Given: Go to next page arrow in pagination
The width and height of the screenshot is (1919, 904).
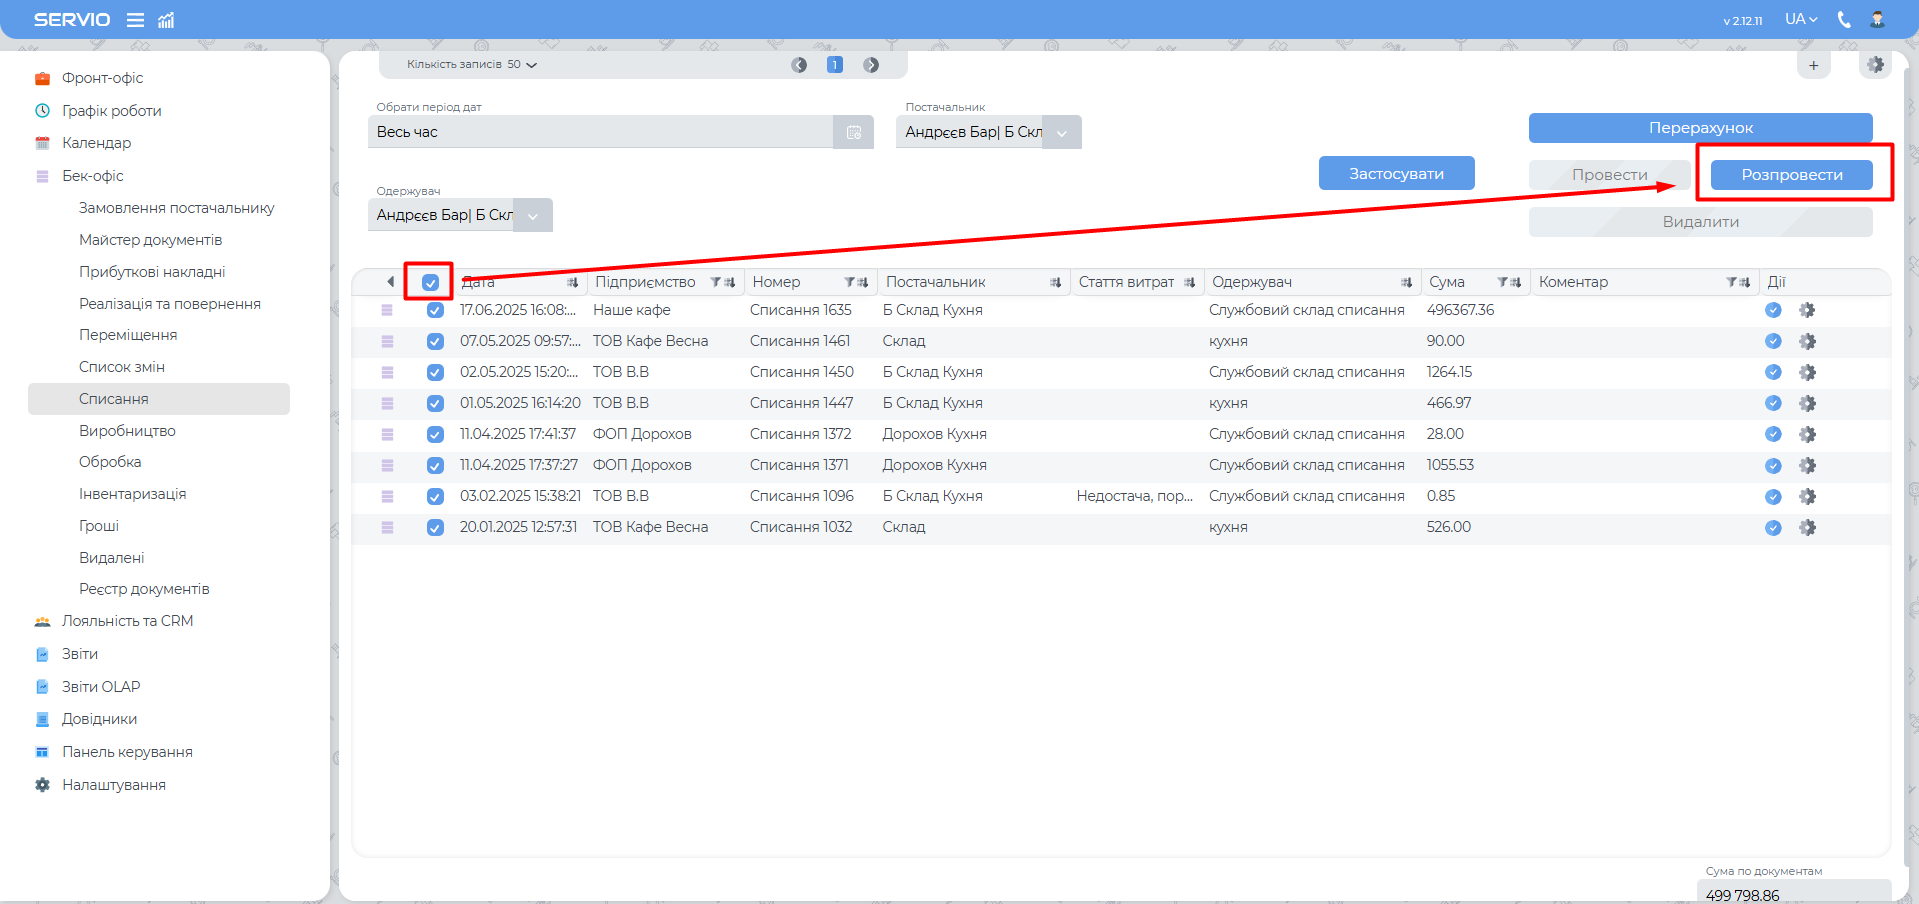Looking at the screenshot, I should (871, 65).
